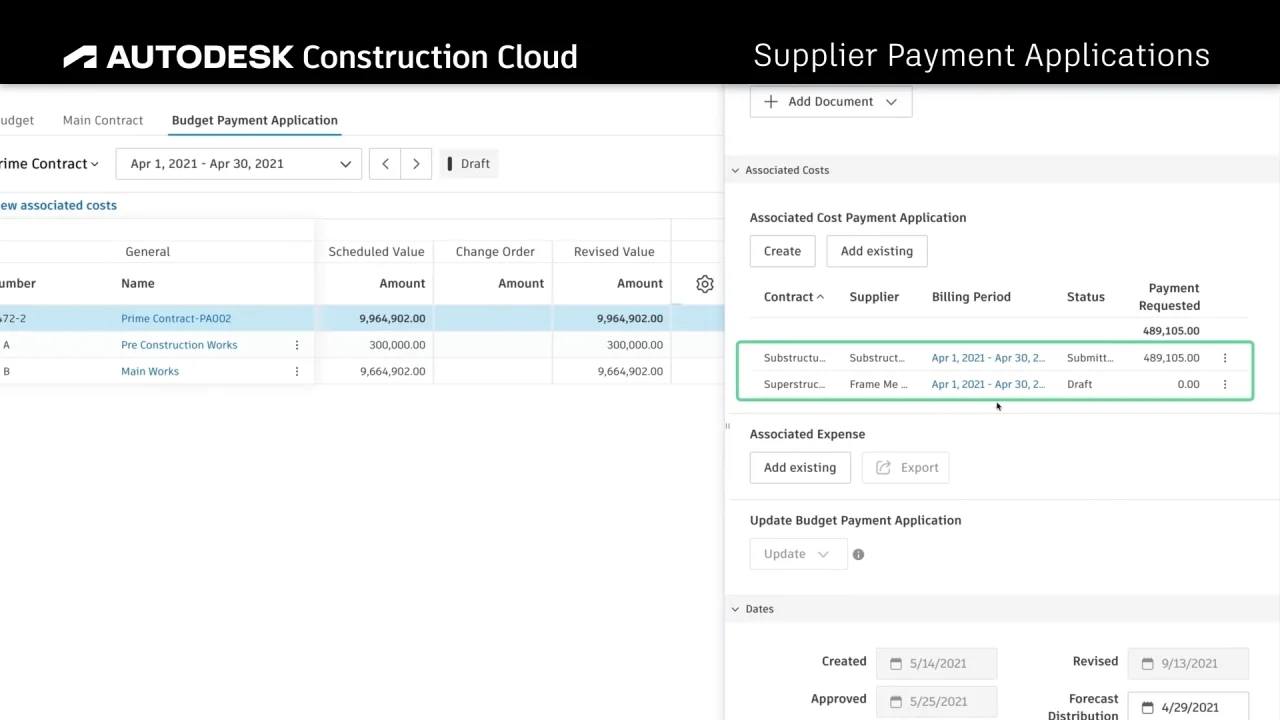Click calendar icon in Forecast Distribution field
Image resolution: width=1280 pixels, height=720 pixels.
coord(1148,708)
